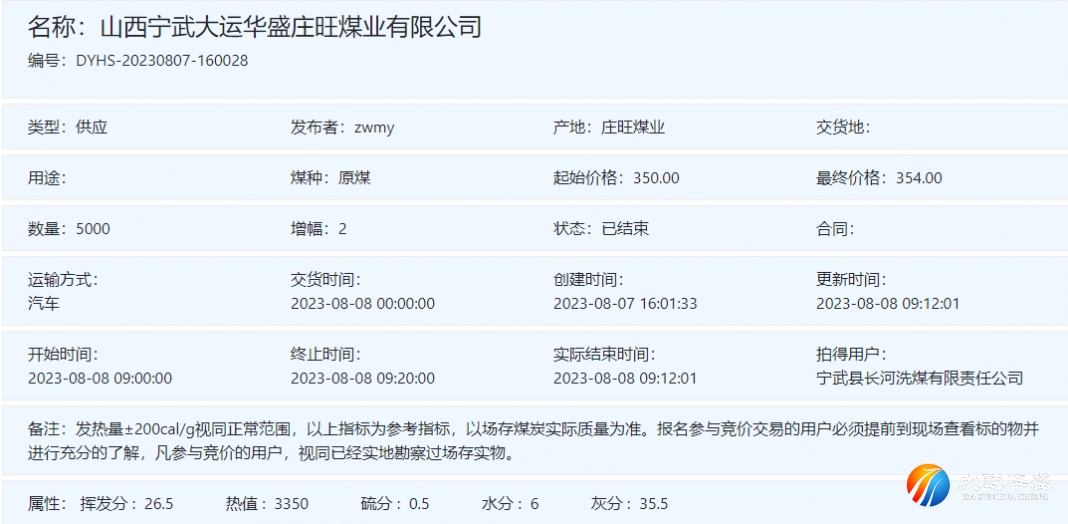Viewport: 1068px width, 524px height.
Task: Click the origin value 庄旺煤业
Action: [633, 127]
